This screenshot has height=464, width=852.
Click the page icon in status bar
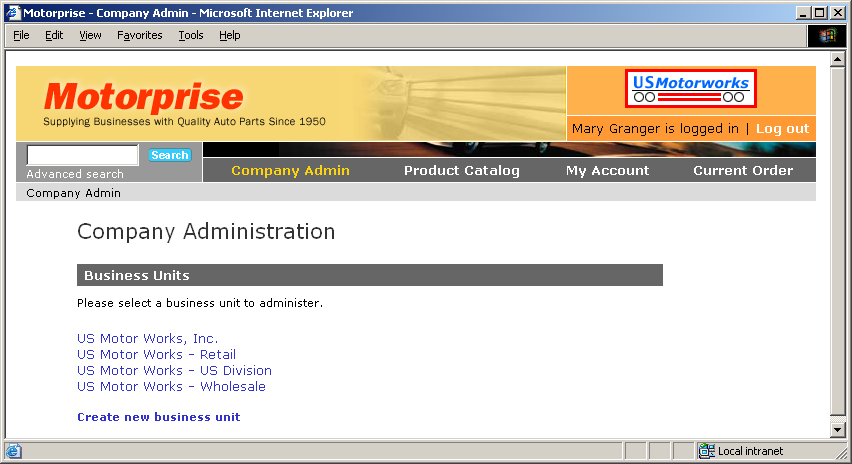click(14, 451)
